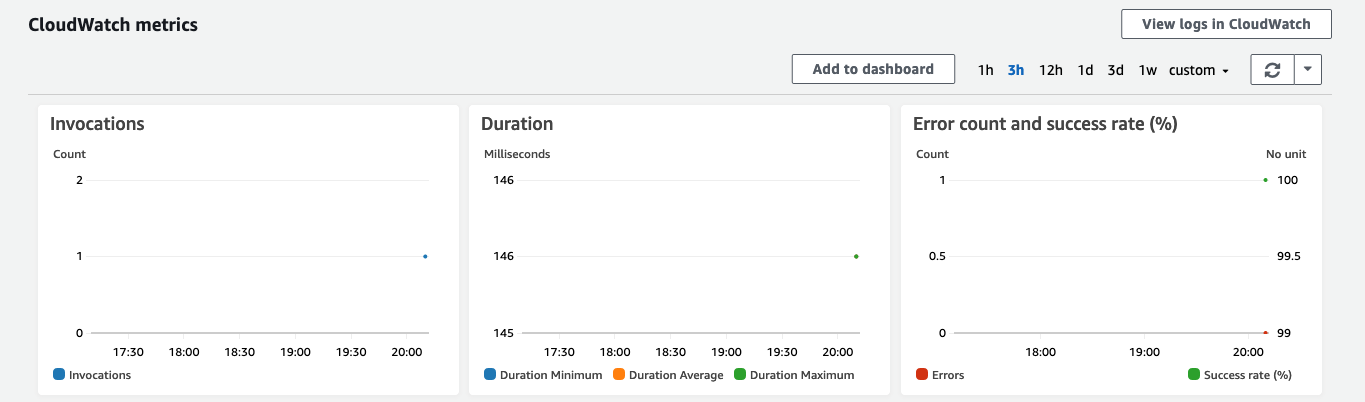
Task: Click the 20:00 tick in Duration chart
Action: pos(837,352)
